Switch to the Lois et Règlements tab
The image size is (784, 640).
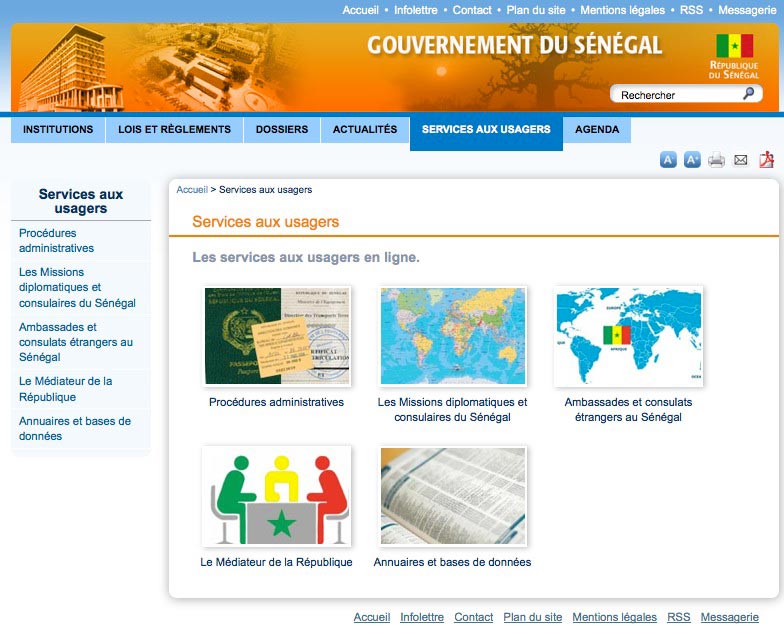(x=174, y=129)
